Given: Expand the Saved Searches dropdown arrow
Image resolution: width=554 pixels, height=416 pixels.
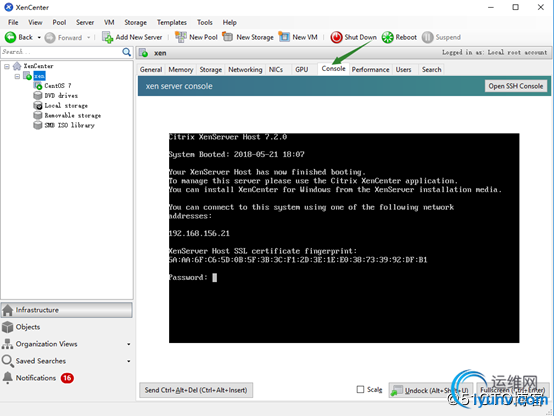Looking at the screenshot, I should (x=129, y=361).
